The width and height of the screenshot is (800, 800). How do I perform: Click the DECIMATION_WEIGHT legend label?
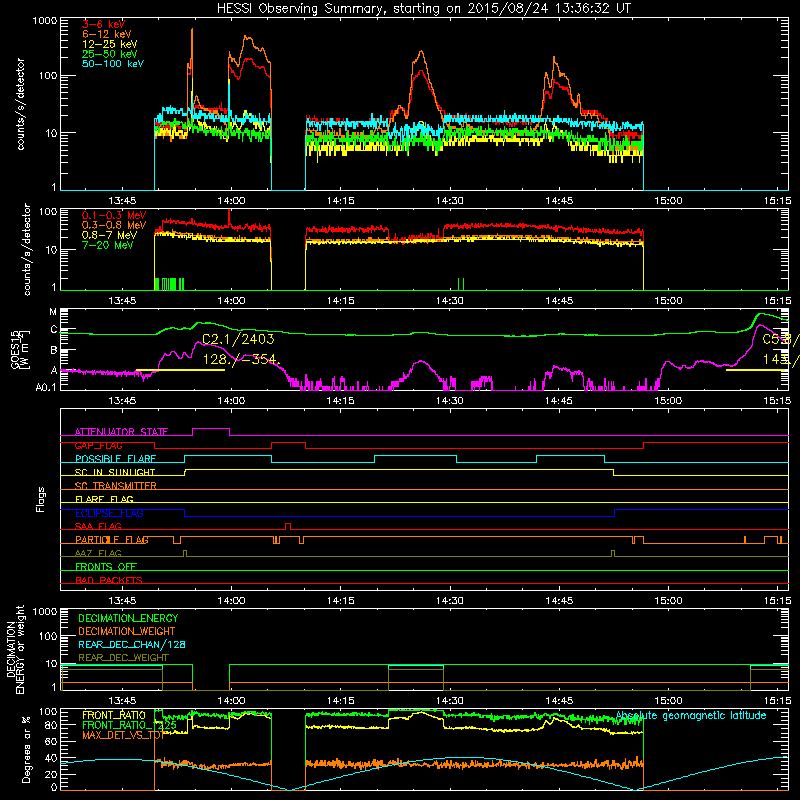click(x=127, y=632)
